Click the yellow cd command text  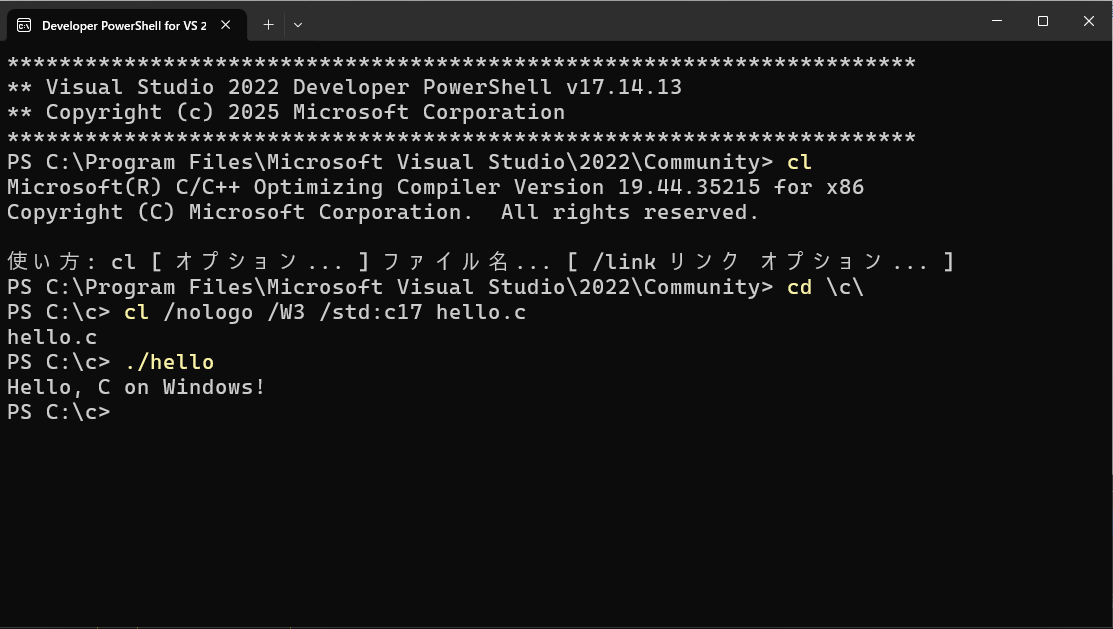click(x=799, y=287)
